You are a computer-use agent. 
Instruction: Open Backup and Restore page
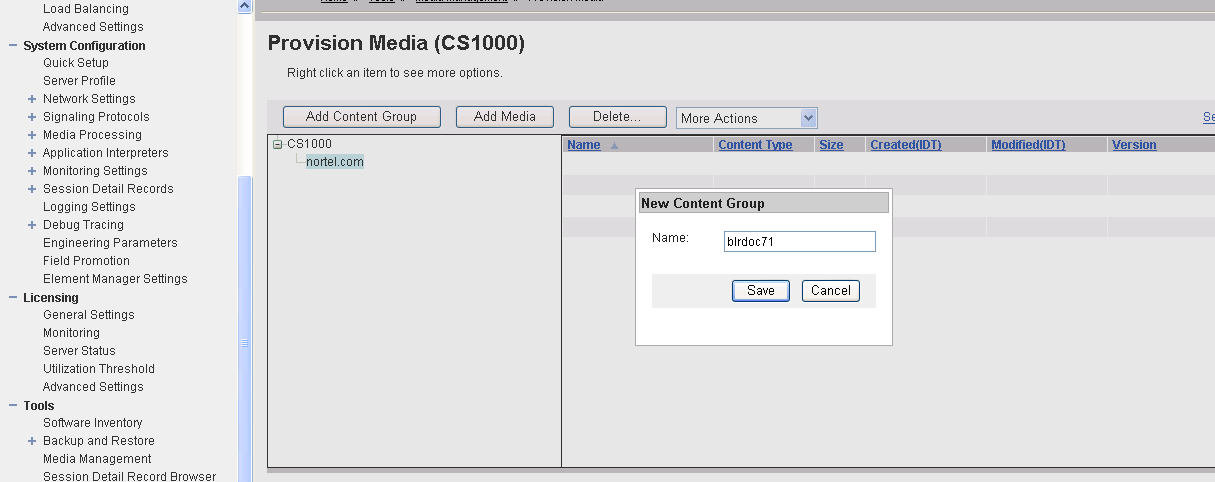(99, 441)
